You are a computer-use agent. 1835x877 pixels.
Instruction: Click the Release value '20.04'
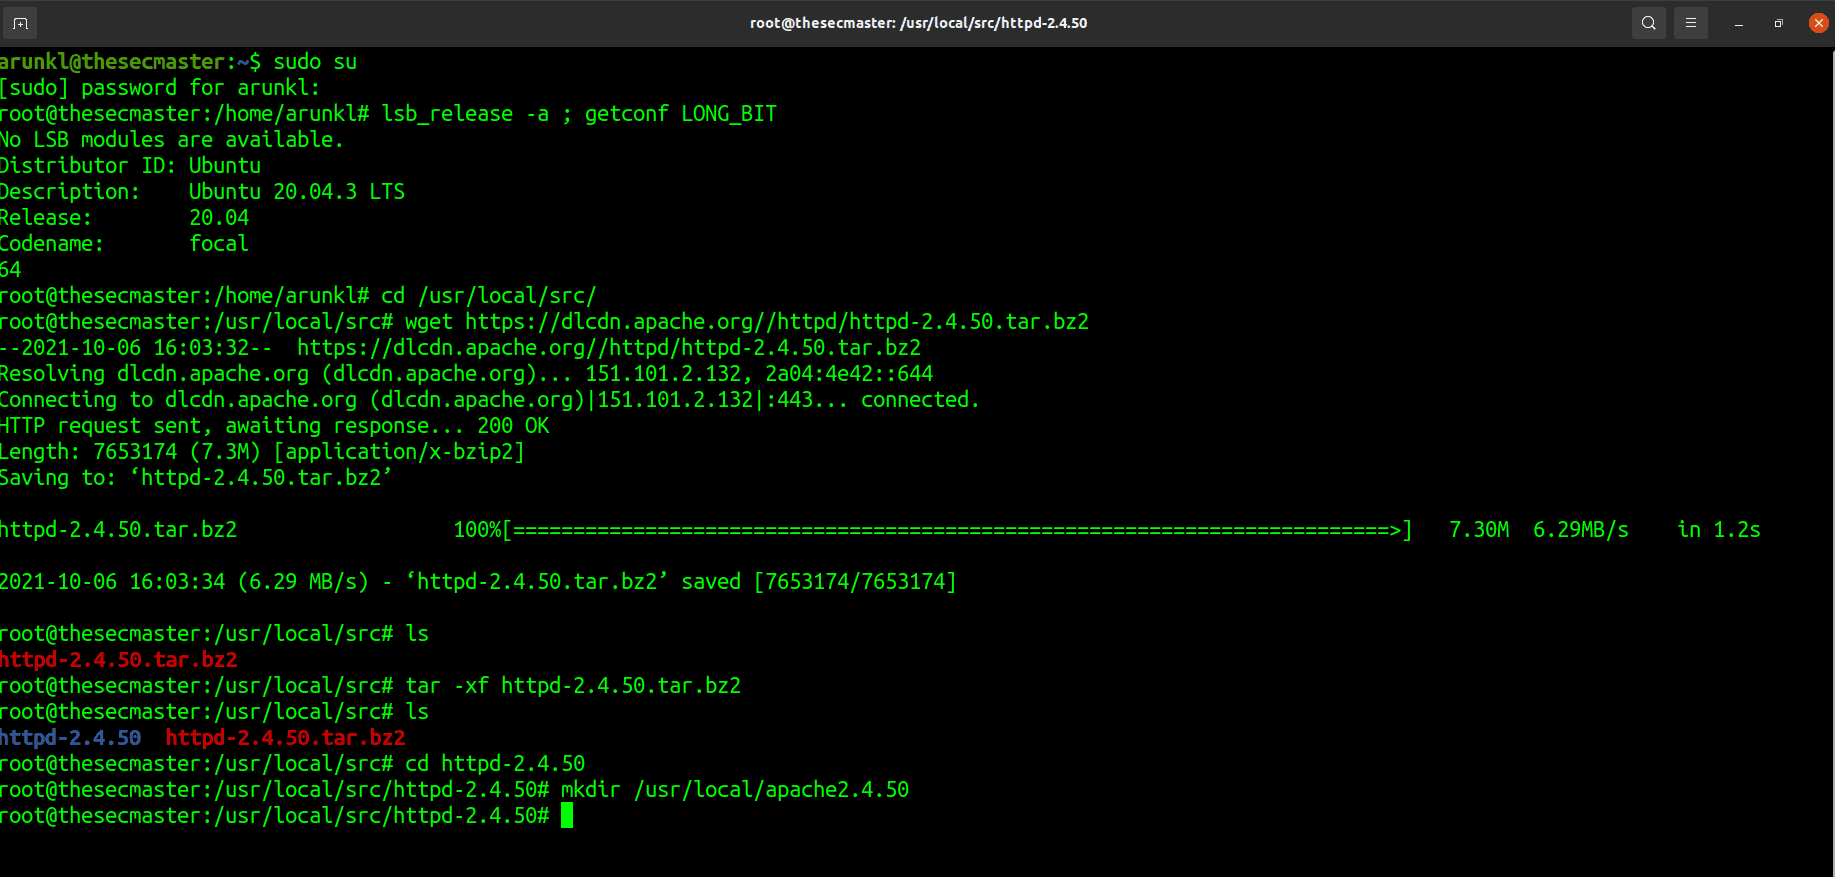(219, 218)
